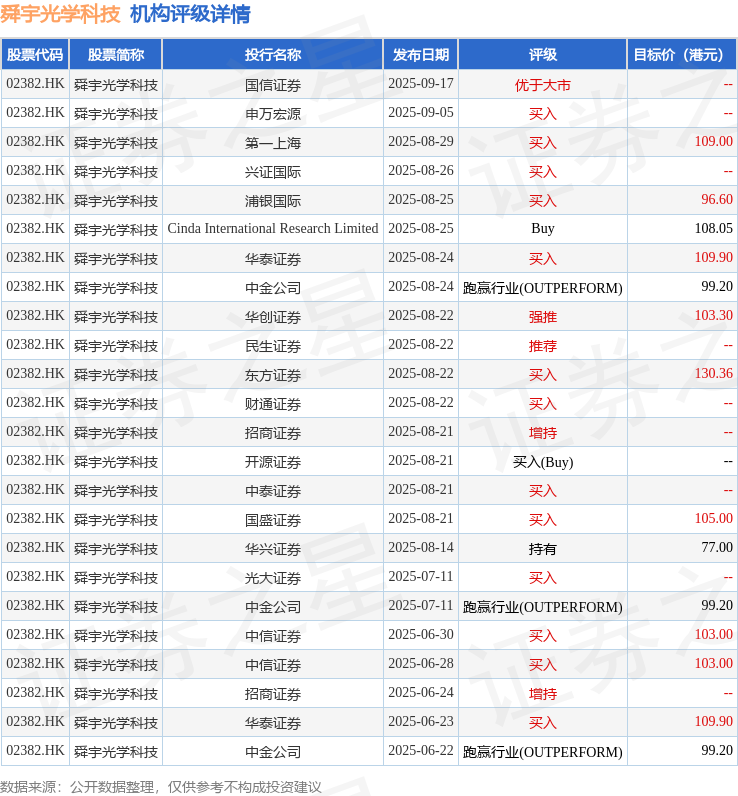Image resolution: width=738 pixels, height=796 pixels.
Task: Click the 强推 rating cell
Action: point(543,316)
